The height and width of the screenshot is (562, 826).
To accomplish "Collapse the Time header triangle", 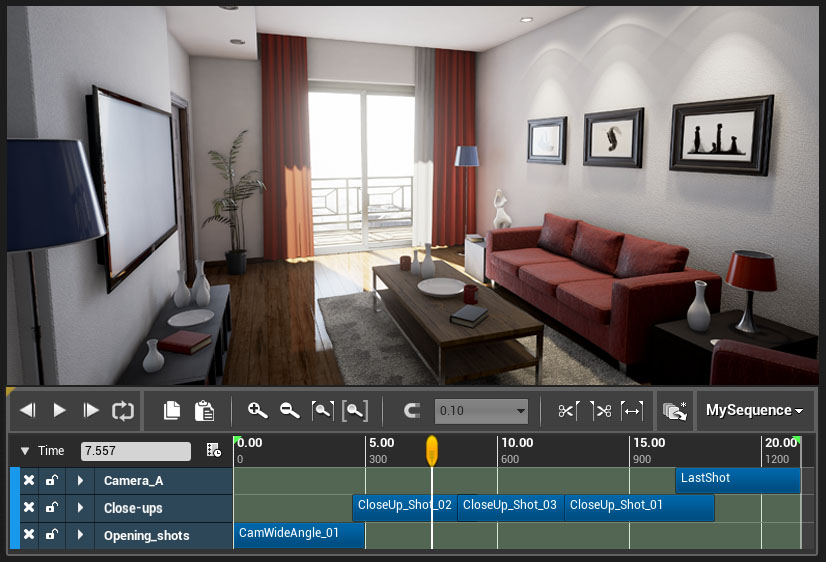I will point(25,451).
